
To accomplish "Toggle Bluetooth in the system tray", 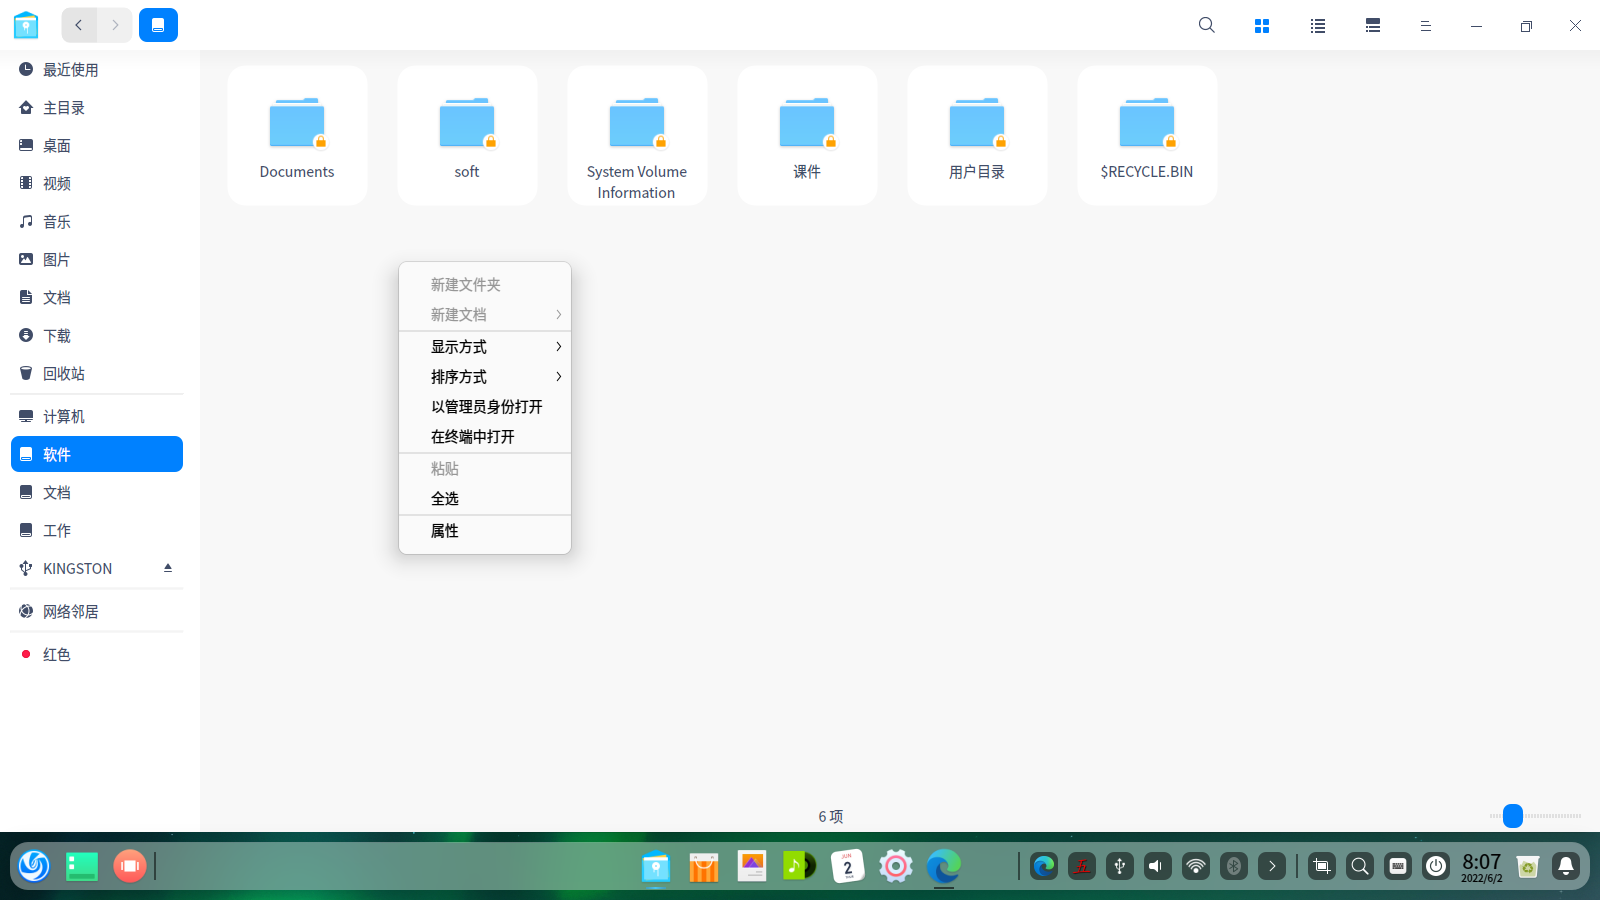I will (1234, 866).
